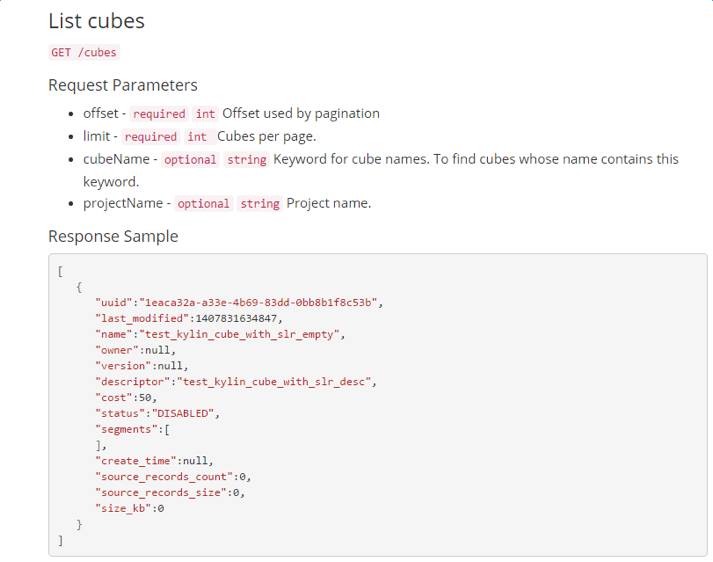Click the "string" tag beside cubeName
This screenshot has width=713, height=562.
246,160
